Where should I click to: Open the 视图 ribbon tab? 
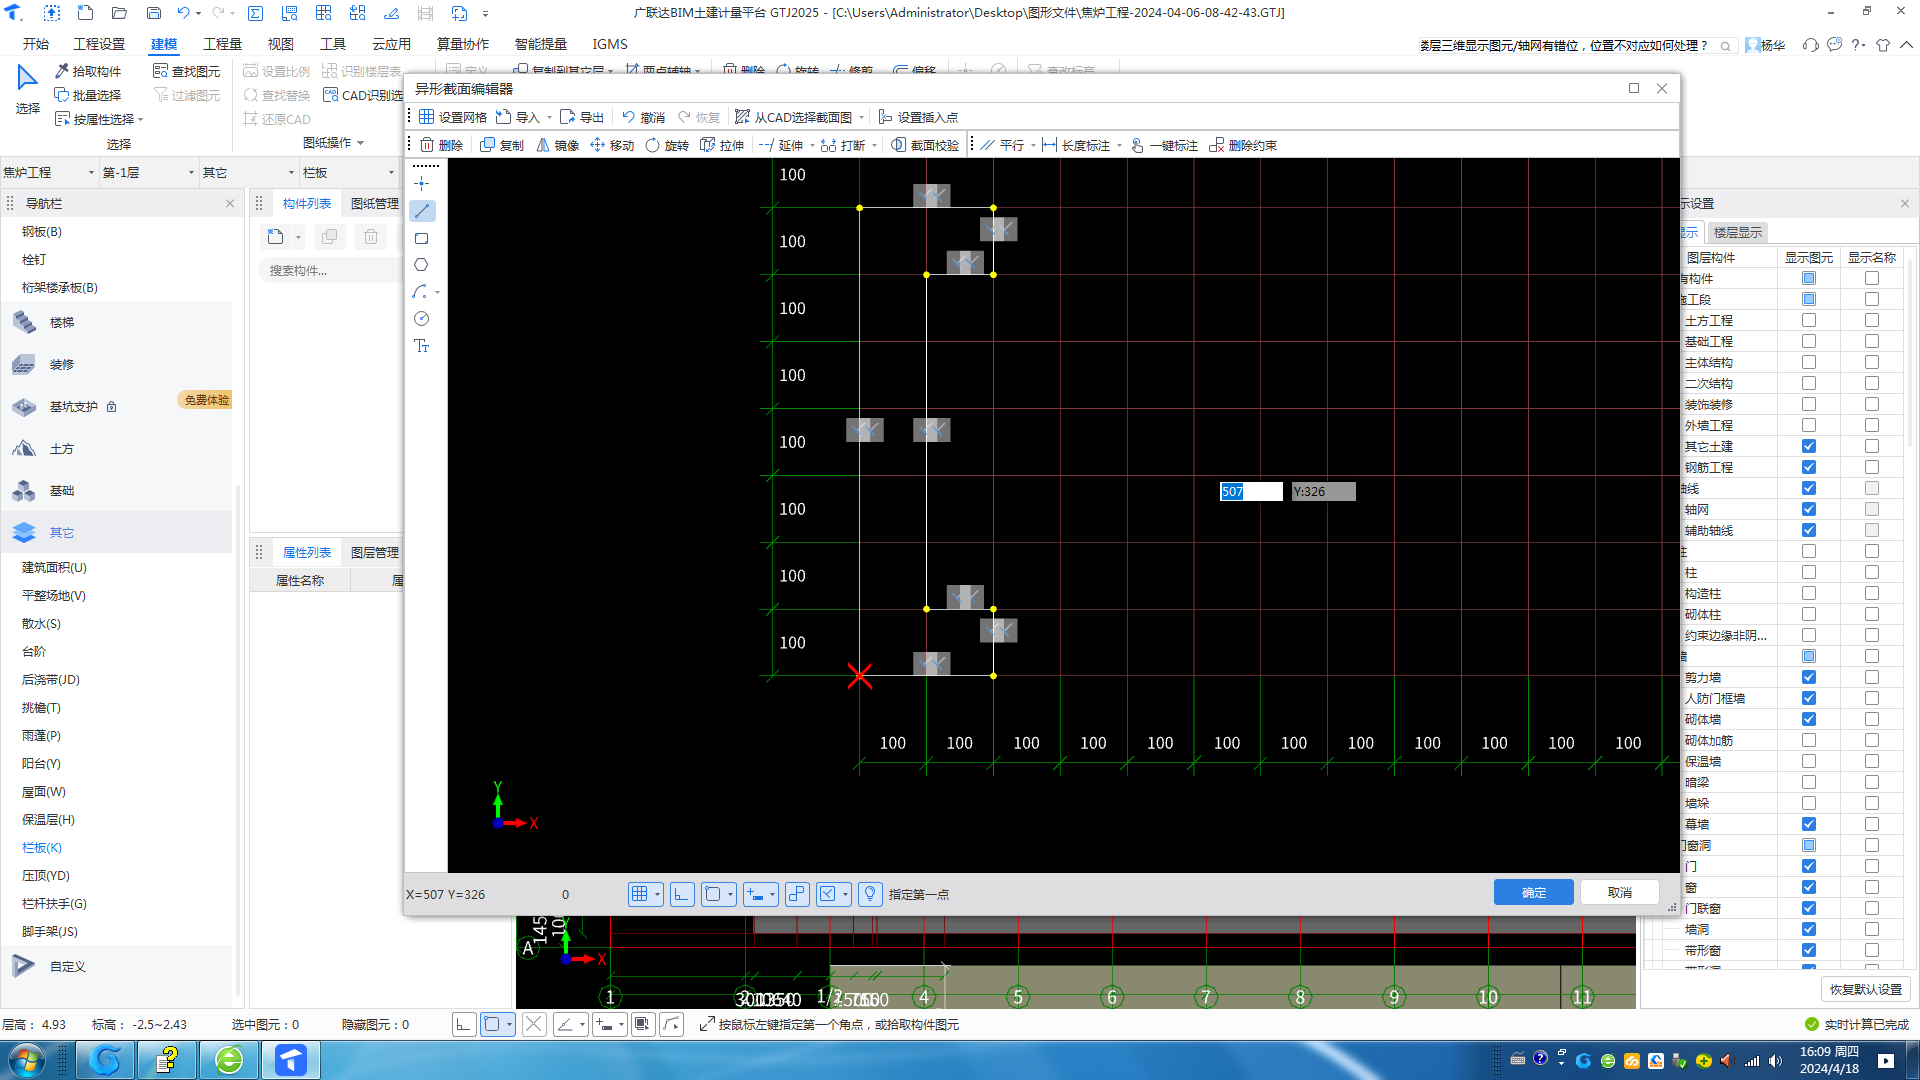280,44
